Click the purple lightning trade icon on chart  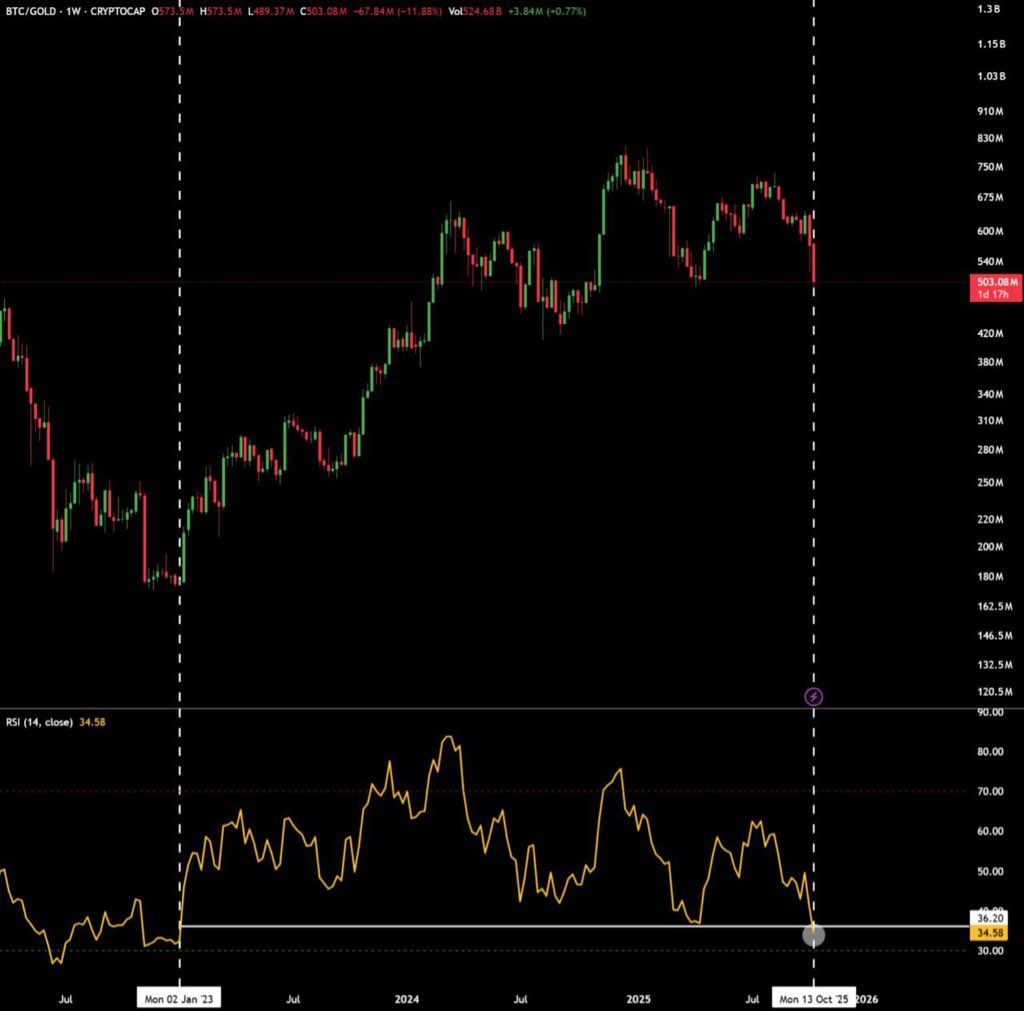814,697
